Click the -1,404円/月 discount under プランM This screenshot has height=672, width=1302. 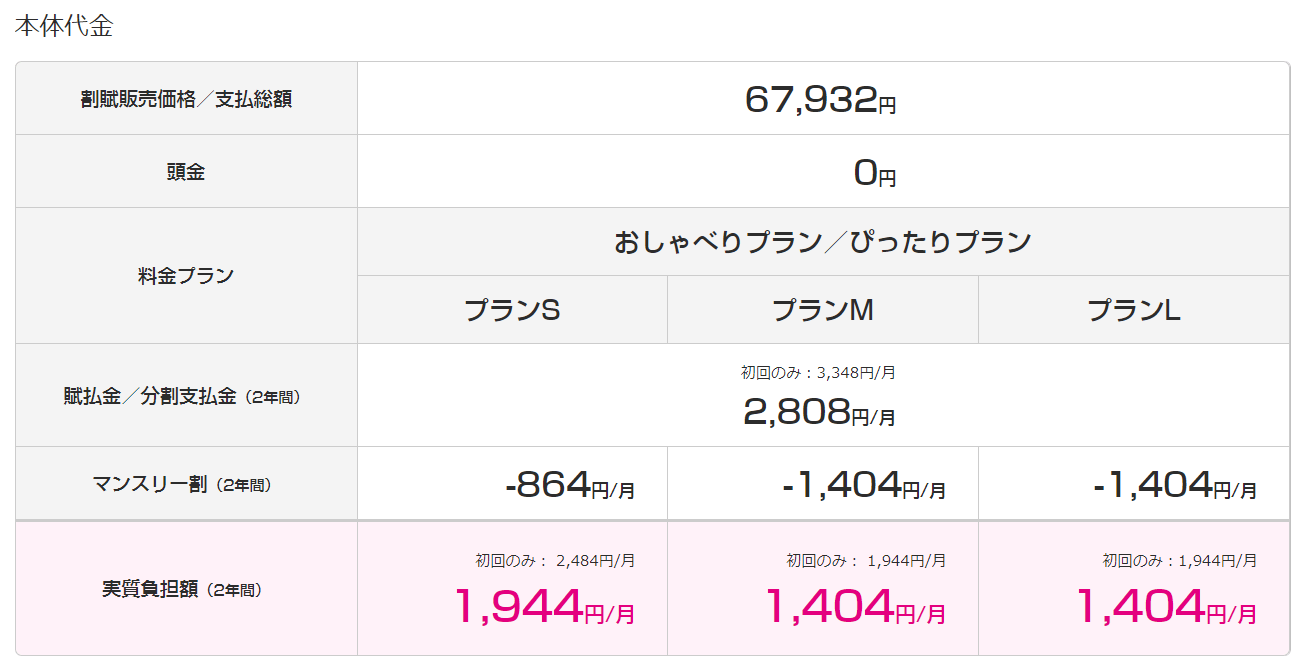(x=864, y=485)
